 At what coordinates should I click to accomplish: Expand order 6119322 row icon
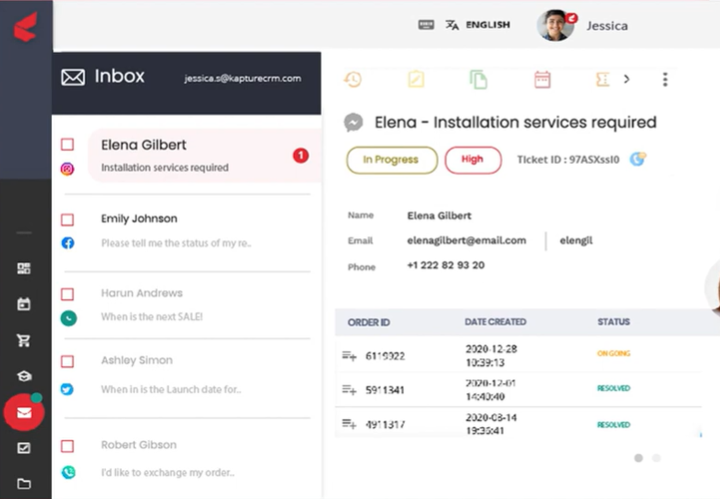(x=349, y=356)
